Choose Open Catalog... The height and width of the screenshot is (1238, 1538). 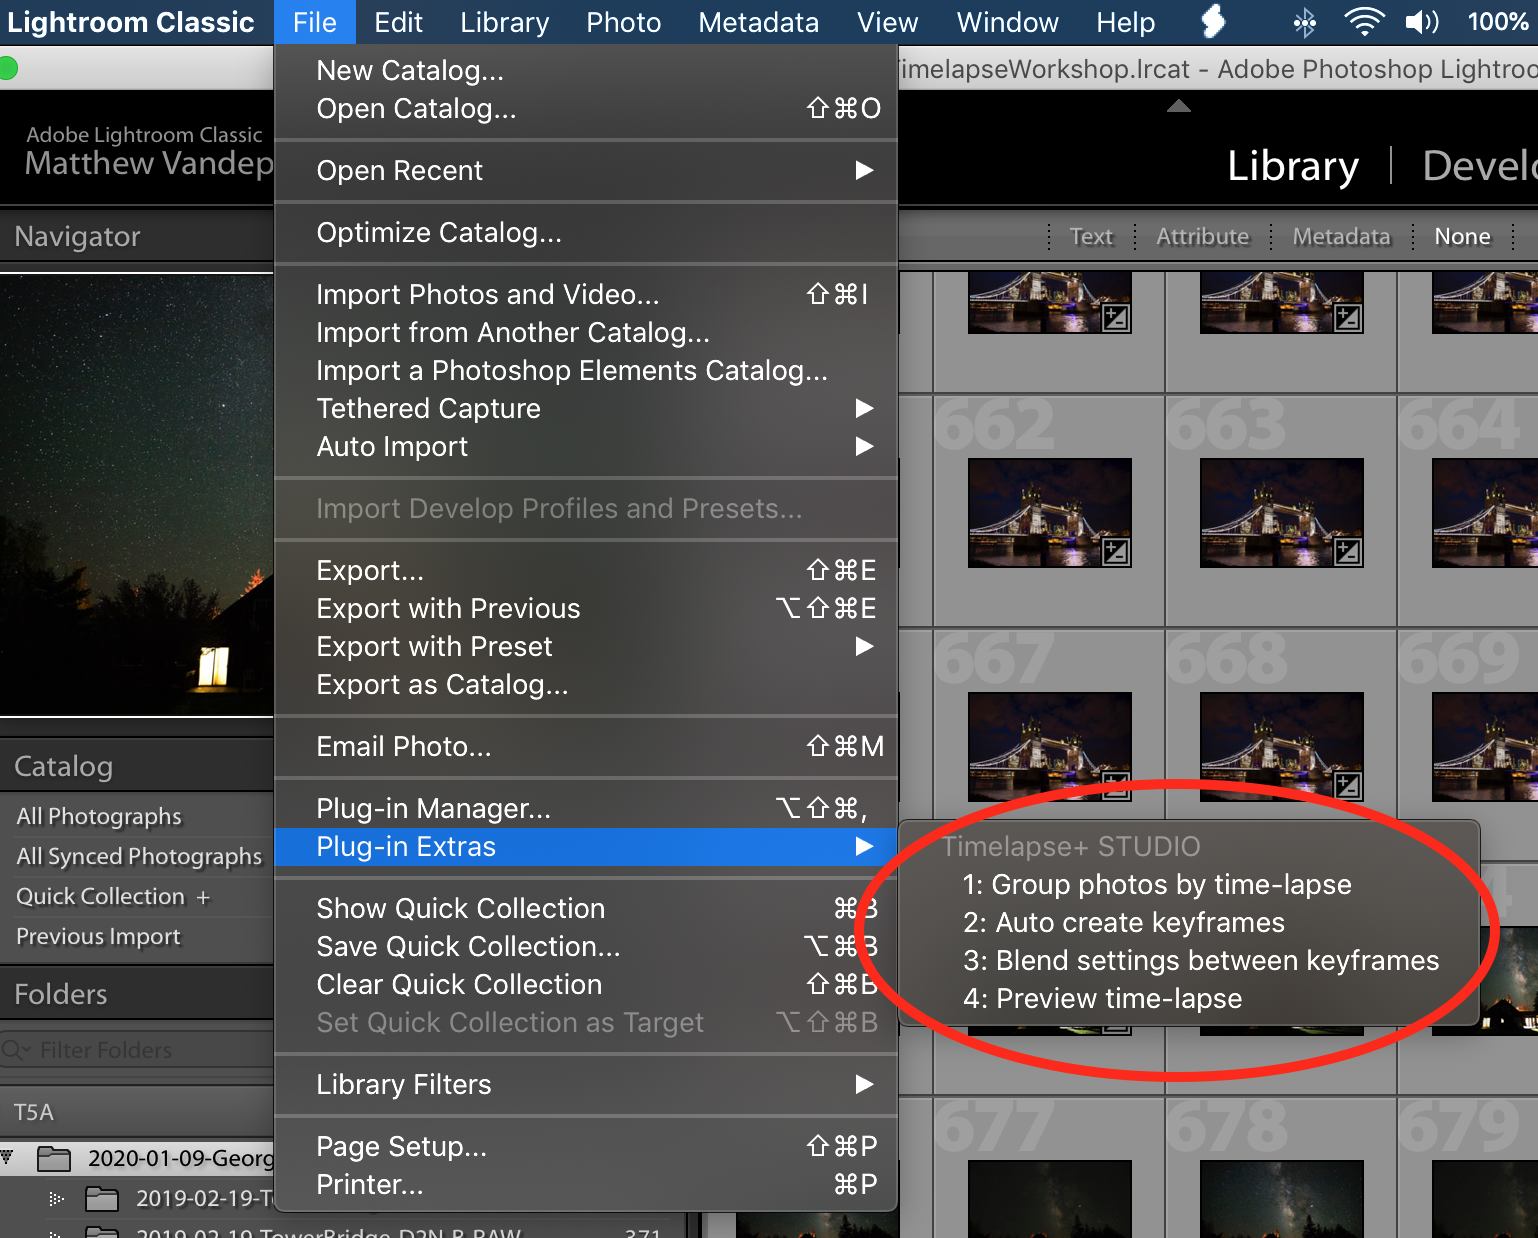[586, 109]
